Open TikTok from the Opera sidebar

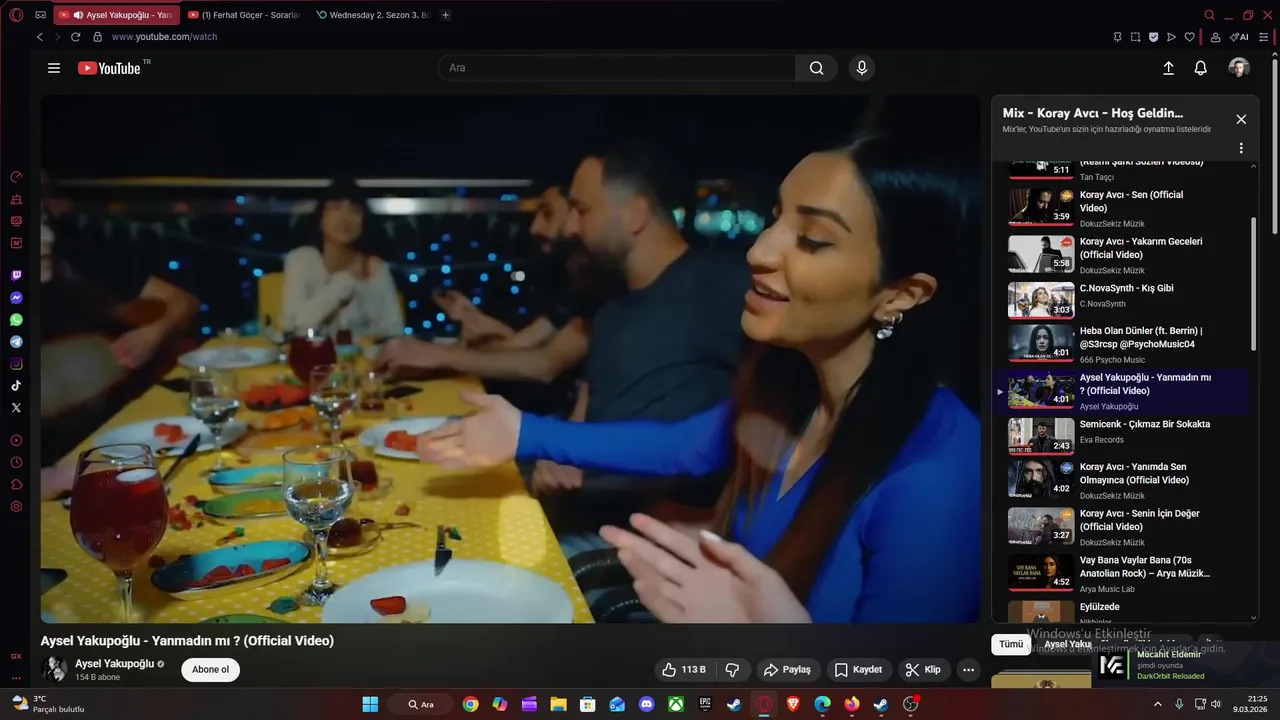tap(16, 386)
